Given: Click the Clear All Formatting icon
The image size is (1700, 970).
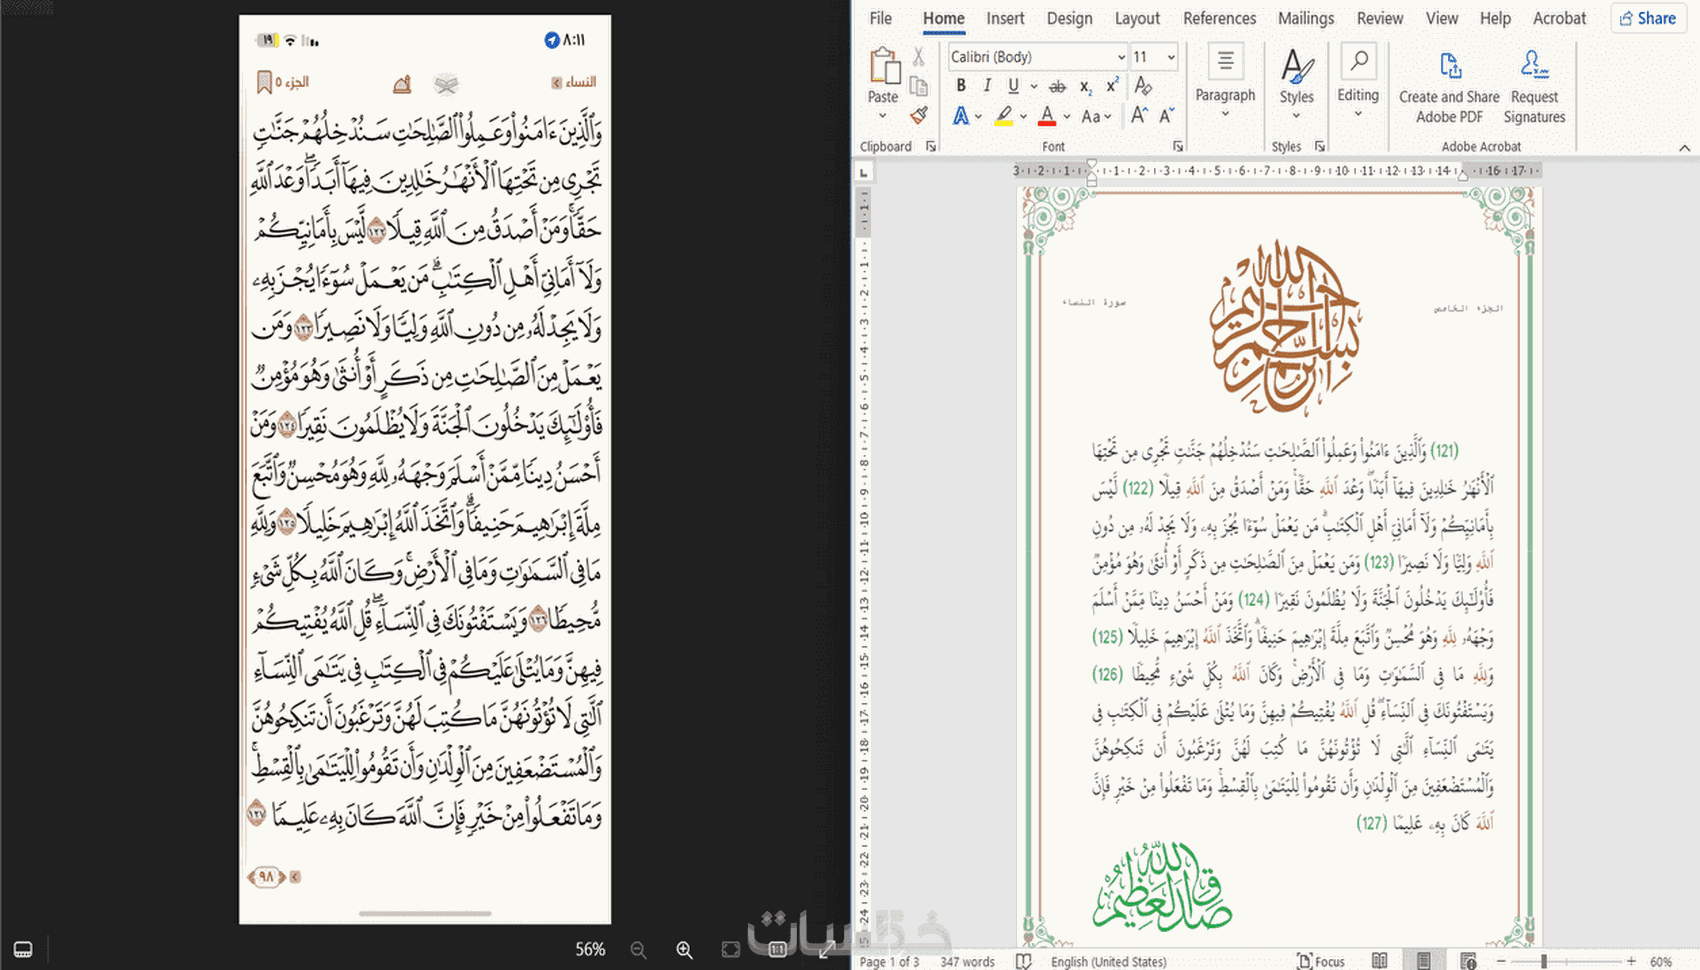Looking at the screenshot, I should [x=1143, y=86].
